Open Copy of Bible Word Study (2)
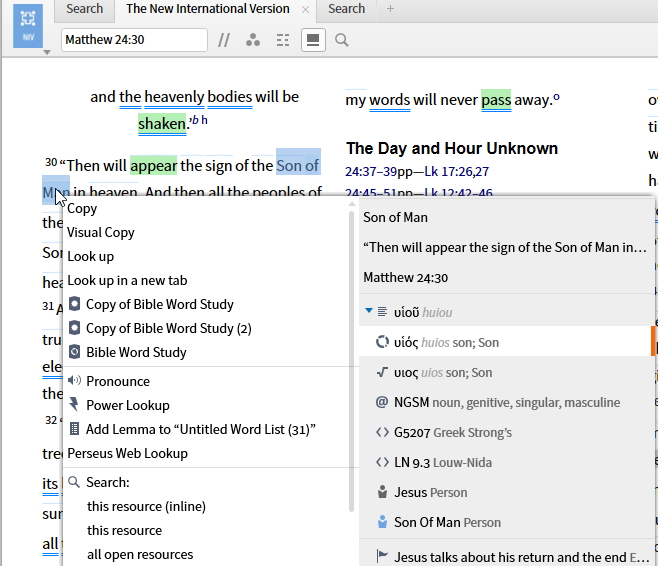658x566 pixels. [168, 328]
